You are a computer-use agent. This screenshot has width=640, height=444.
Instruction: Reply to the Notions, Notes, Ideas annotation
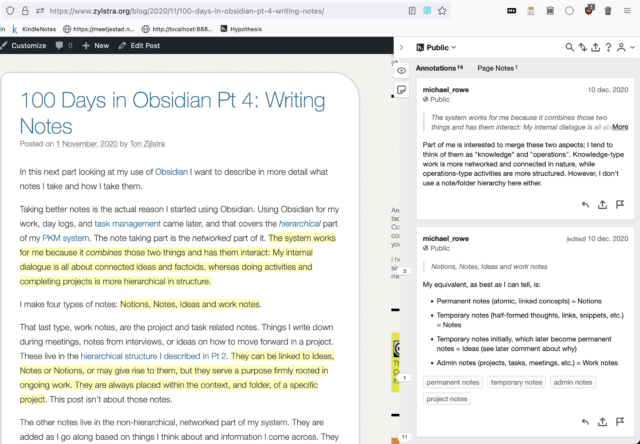[x=585, y=422]
